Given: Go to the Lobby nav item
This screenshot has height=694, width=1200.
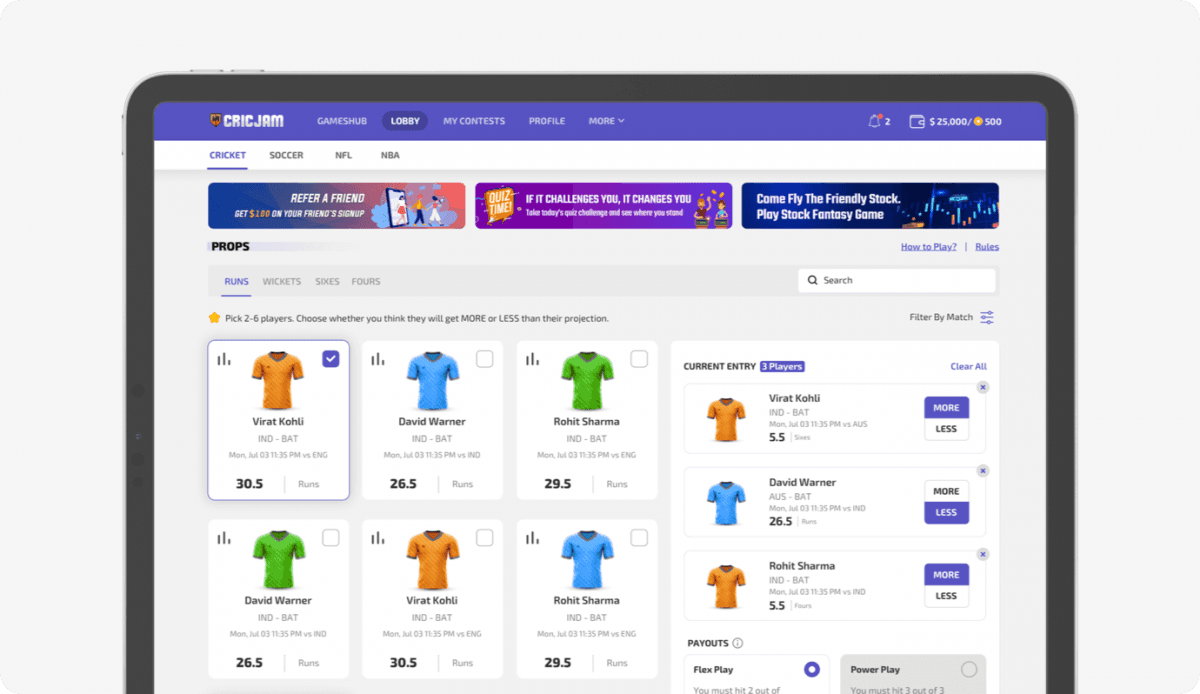Looking at the screenshot, I should [x=405, y=121].
